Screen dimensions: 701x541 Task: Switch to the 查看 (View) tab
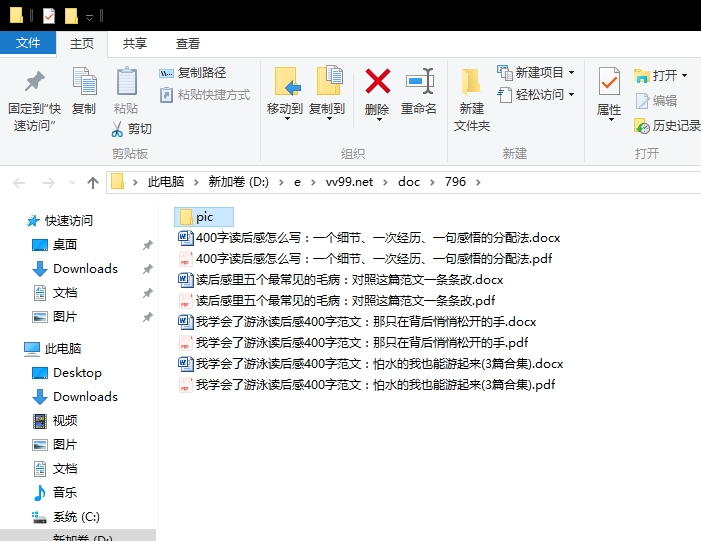click(188, 43)
